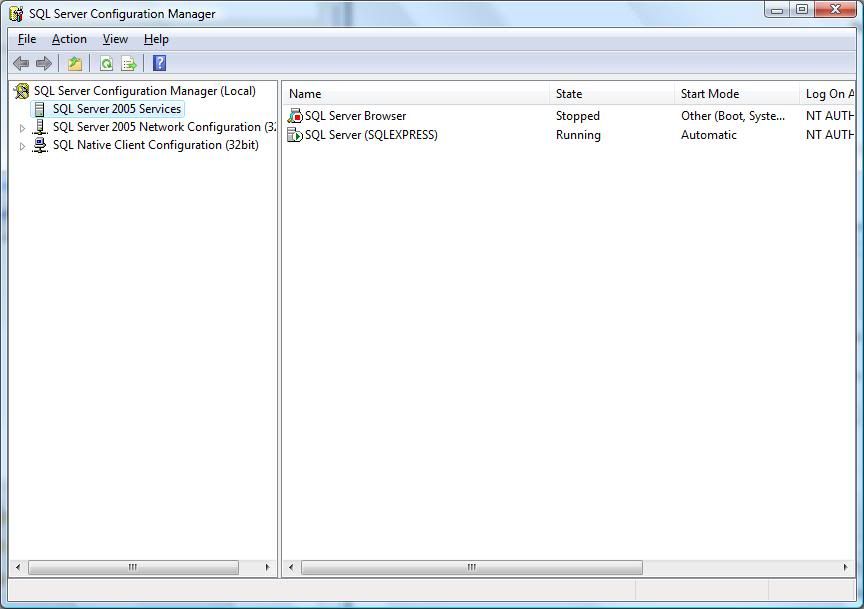Select SQL Server 2005 Services tree item
The width and height of the screenshot is (864, 609).
(116, 109)
